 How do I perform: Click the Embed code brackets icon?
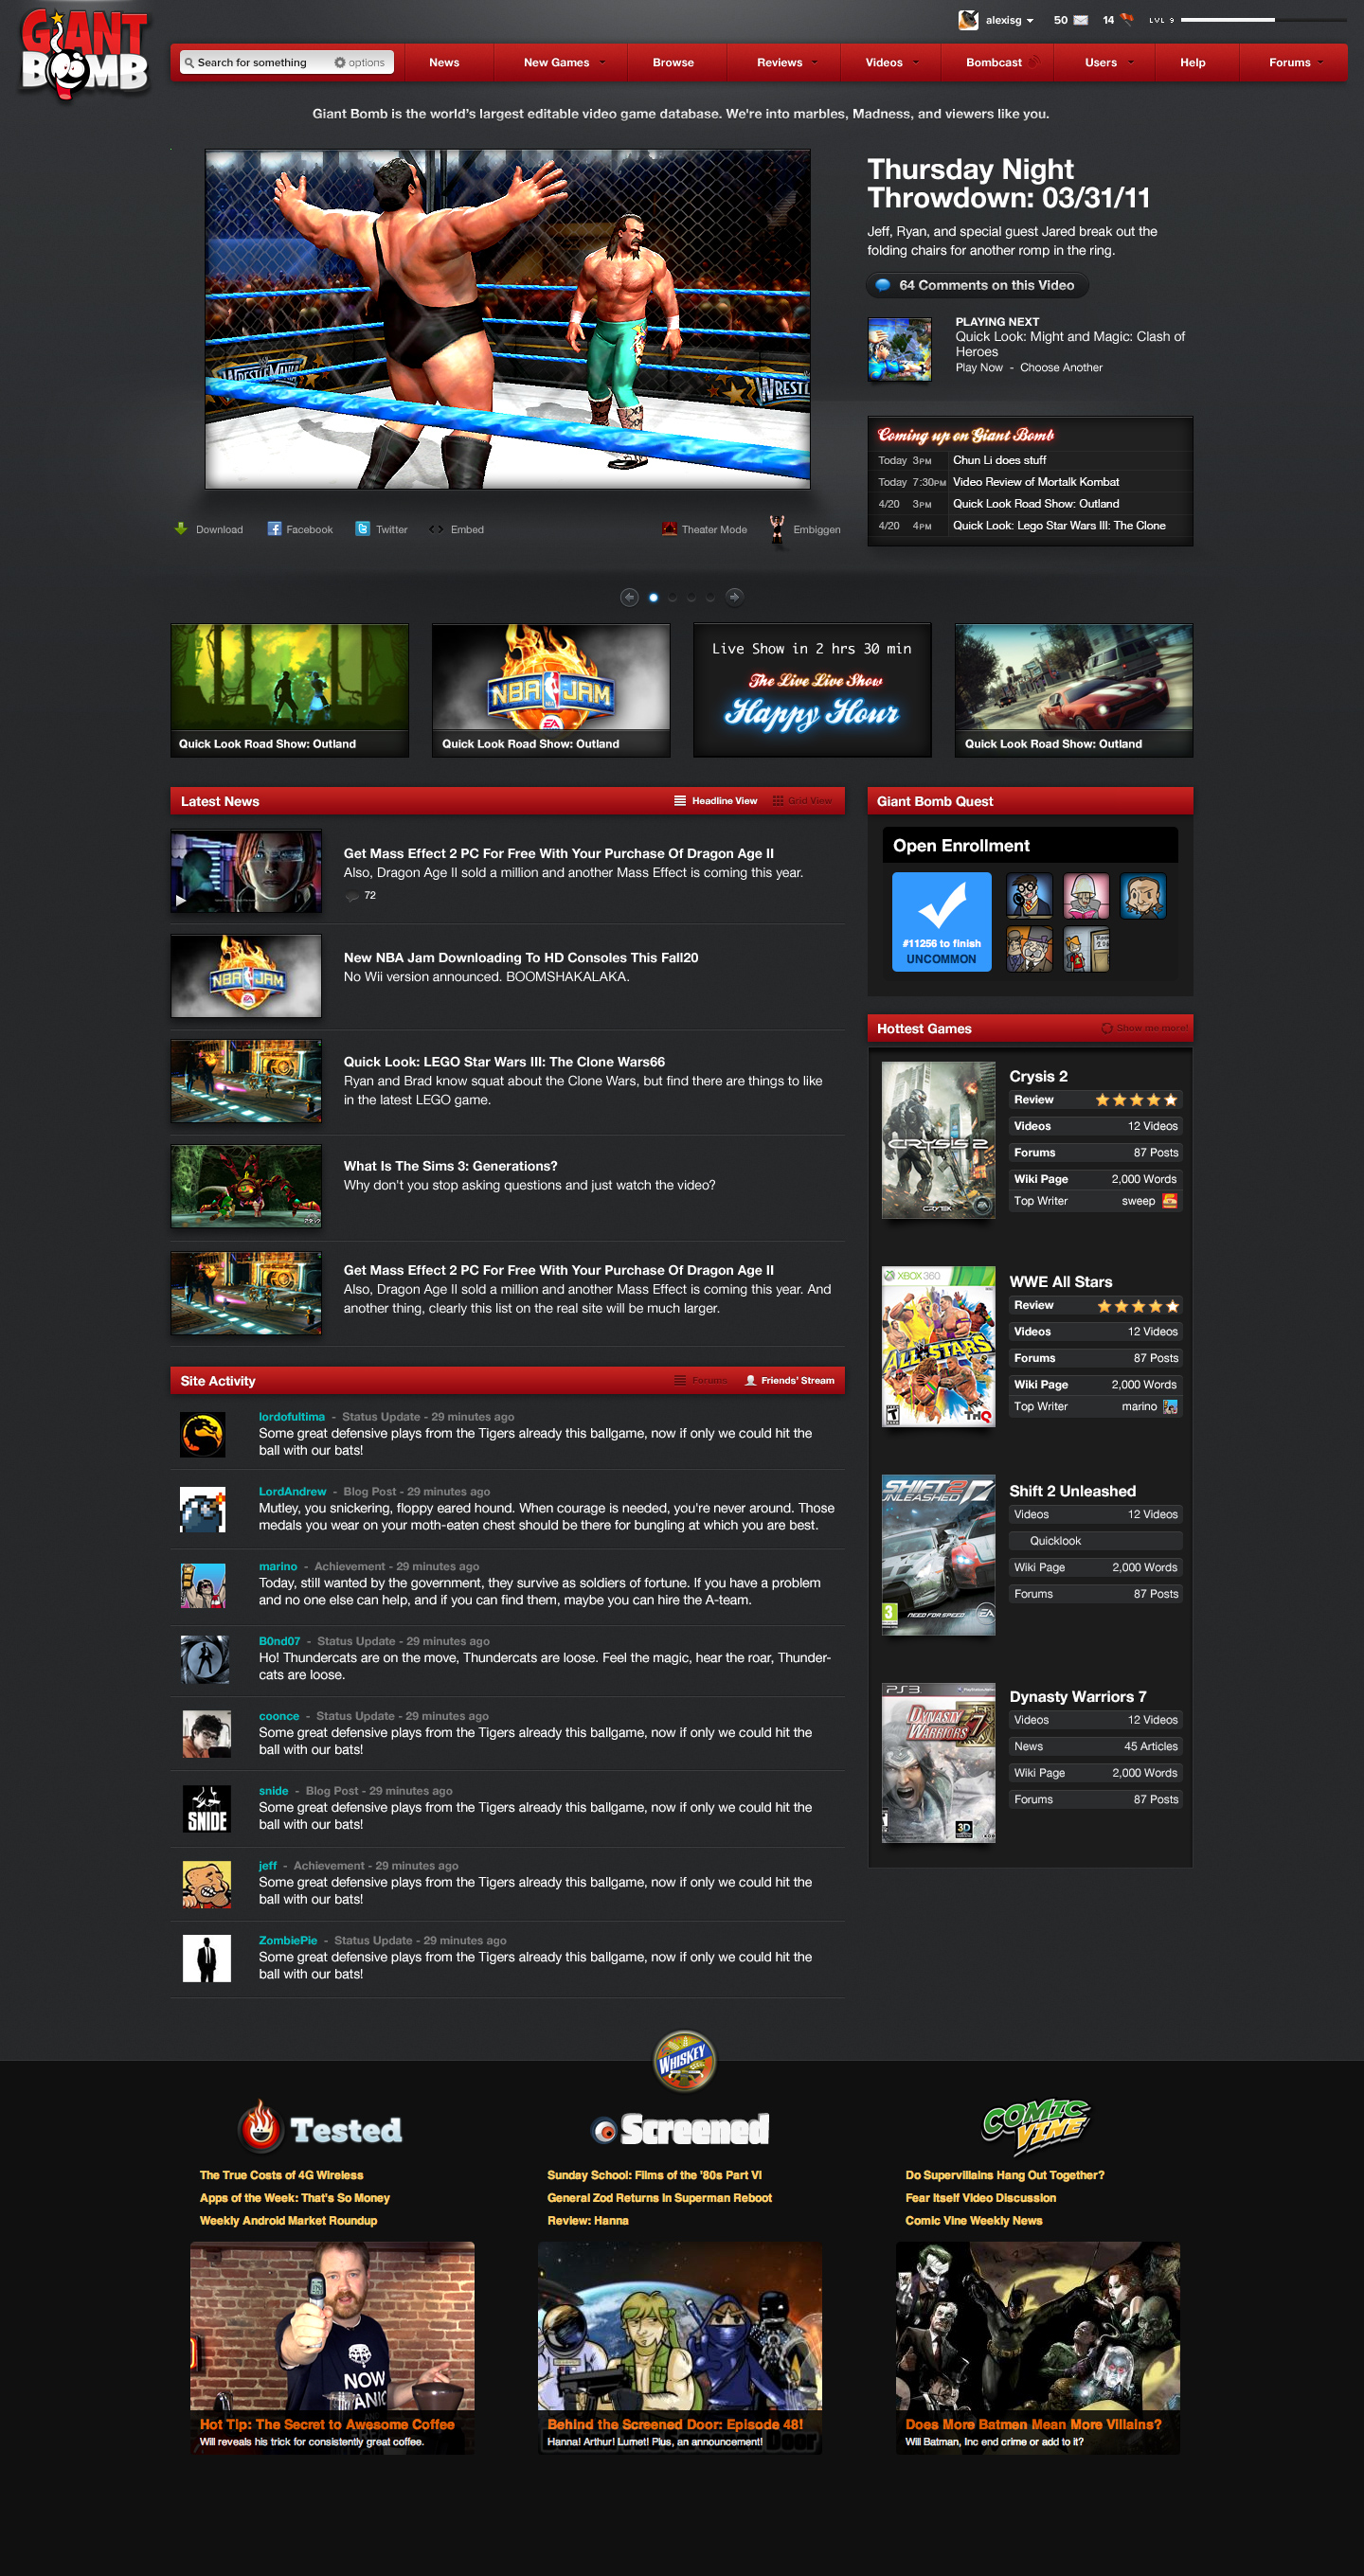[x=436, y=529]
